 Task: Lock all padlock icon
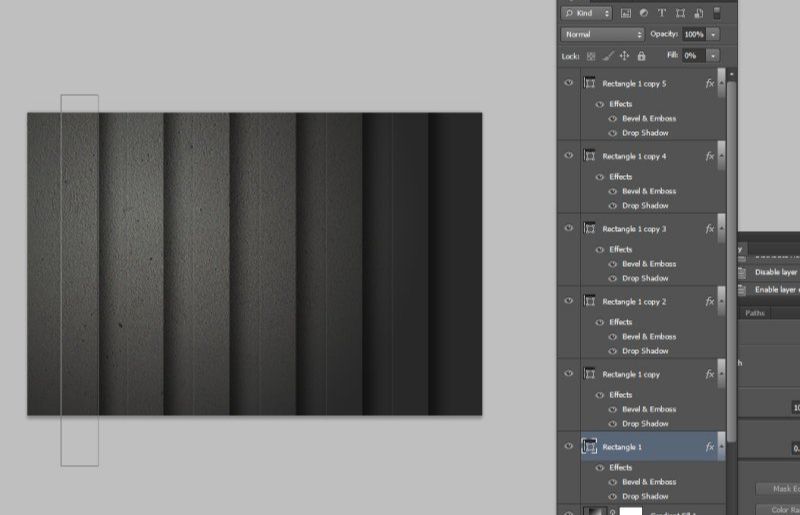click(641, 56)
